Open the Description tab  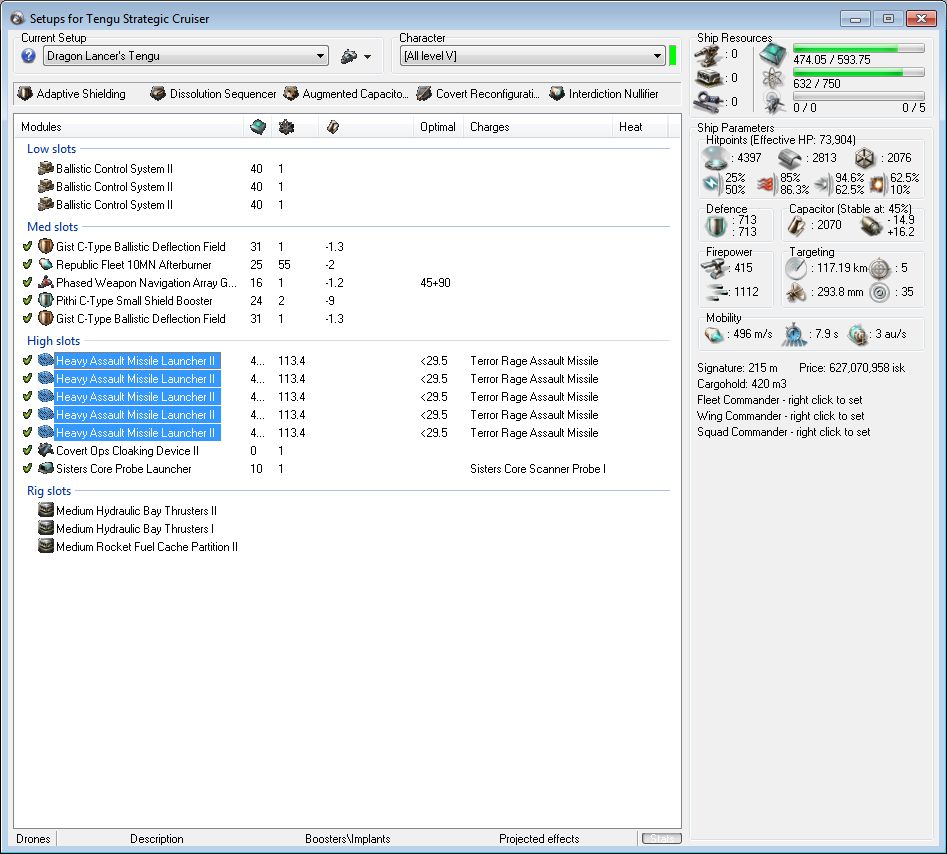point(156,839)
